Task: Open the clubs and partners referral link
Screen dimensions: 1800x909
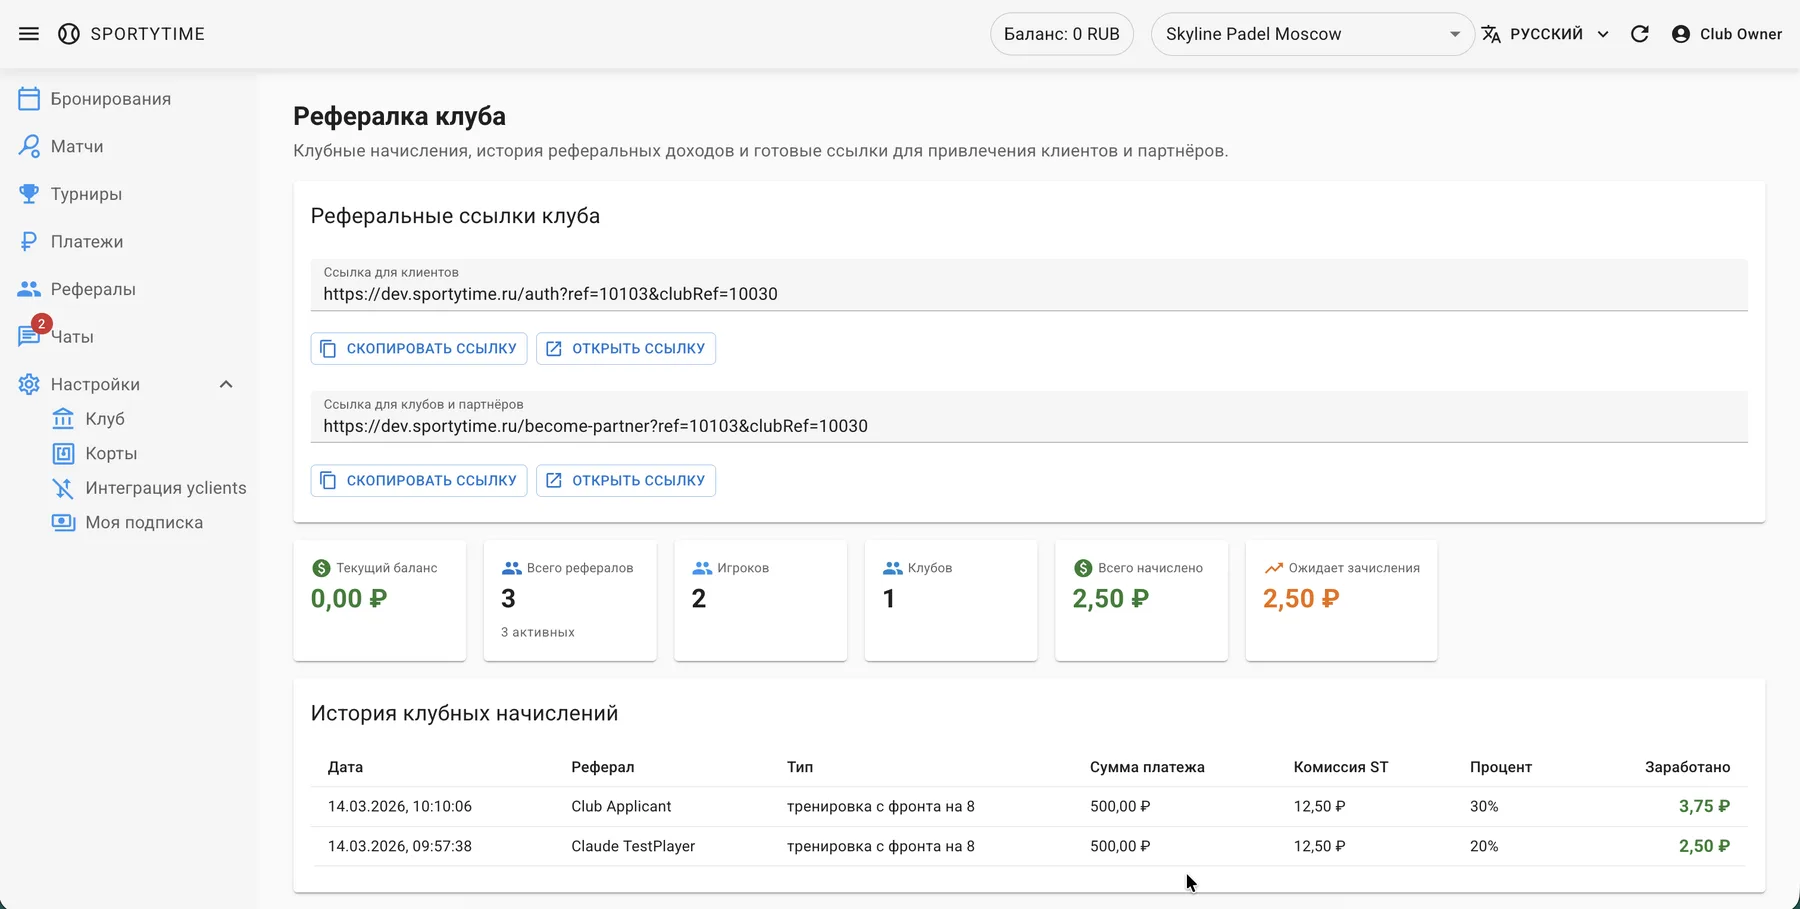Action: click(x=626, y=481)
